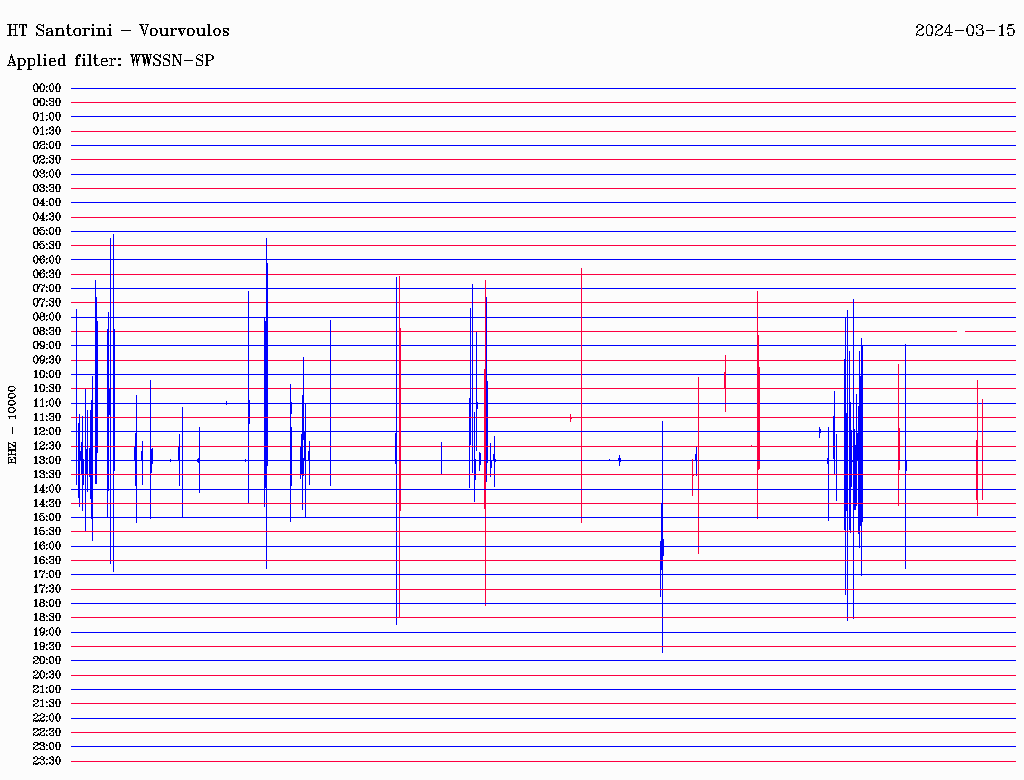Click the HT Santorini – Vourvoulos title

tap(118, 30)
